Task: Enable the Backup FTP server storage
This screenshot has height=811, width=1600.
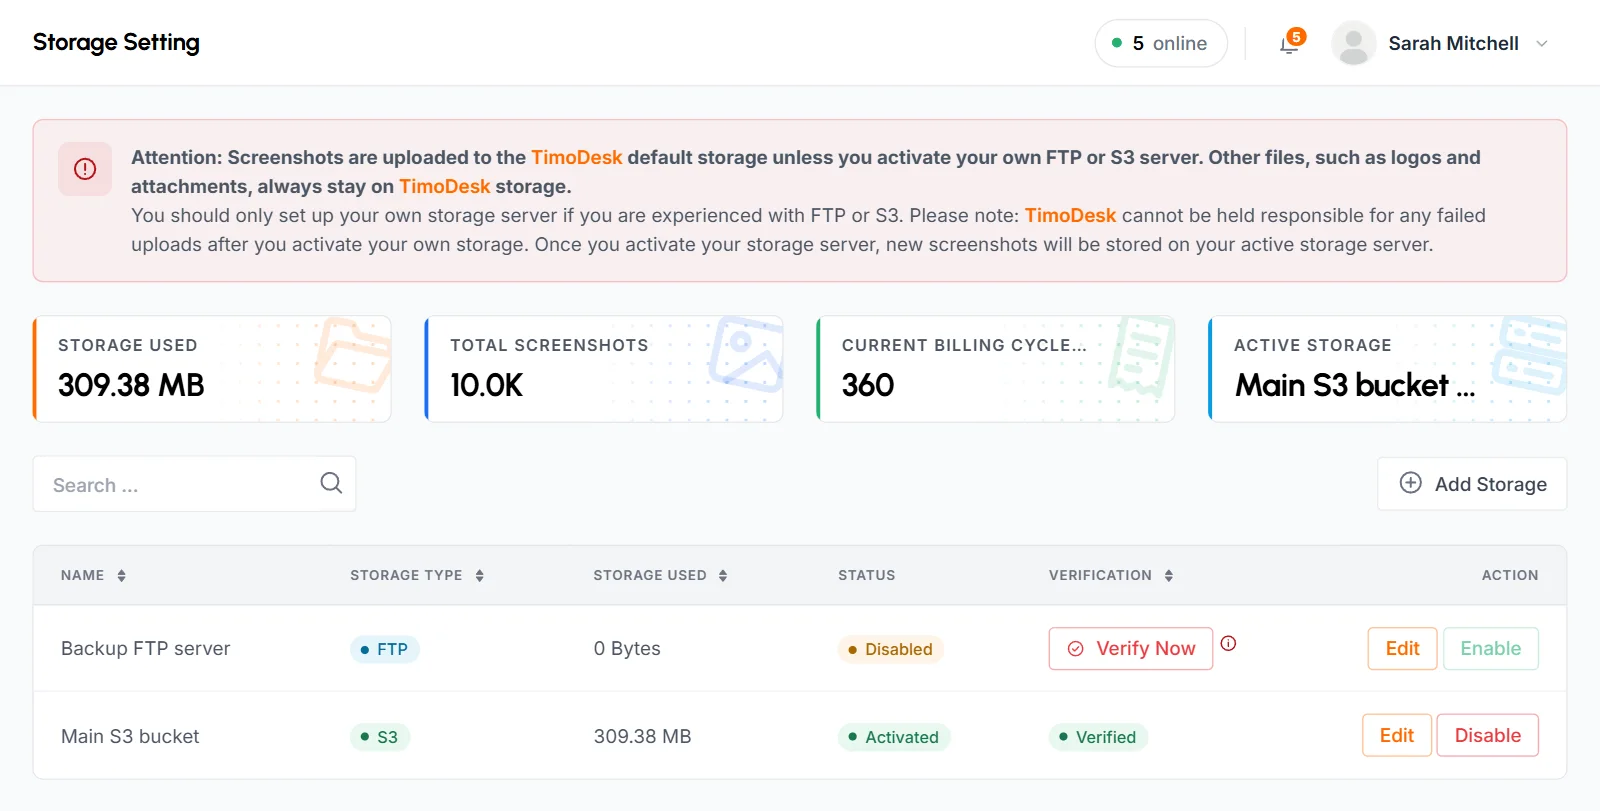Action: 1490,648
